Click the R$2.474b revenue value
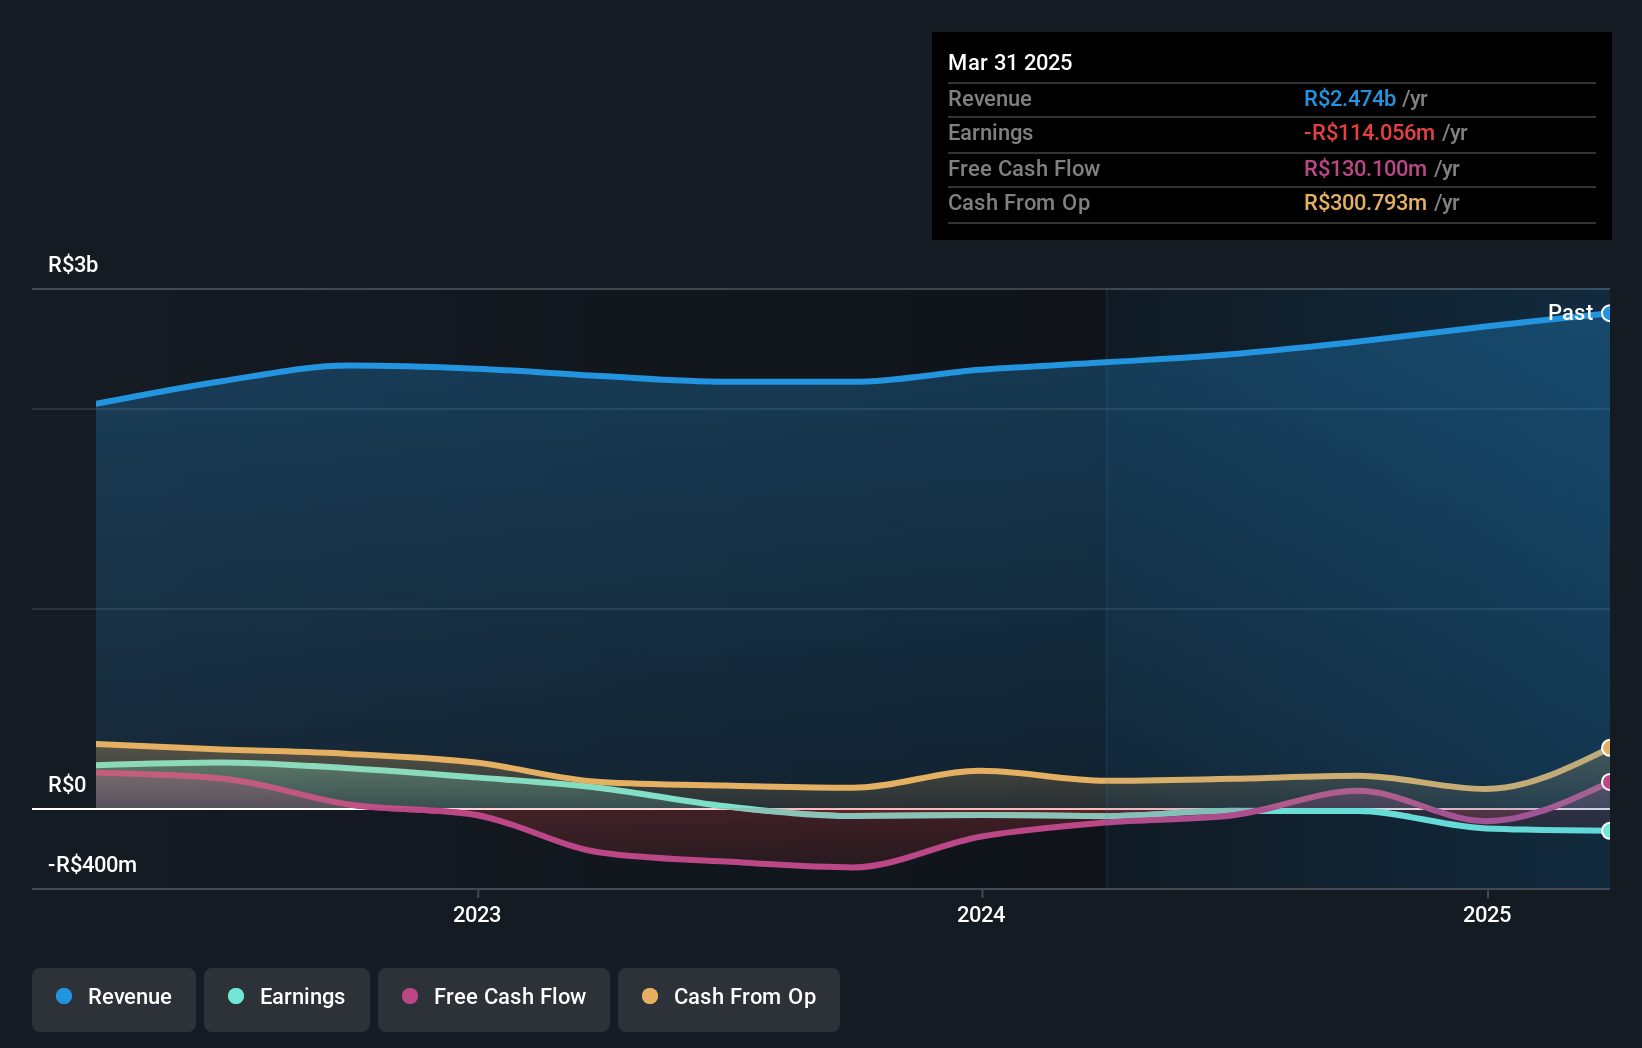Viewport: 1642px width, 1048px height. click(1349, 98)
